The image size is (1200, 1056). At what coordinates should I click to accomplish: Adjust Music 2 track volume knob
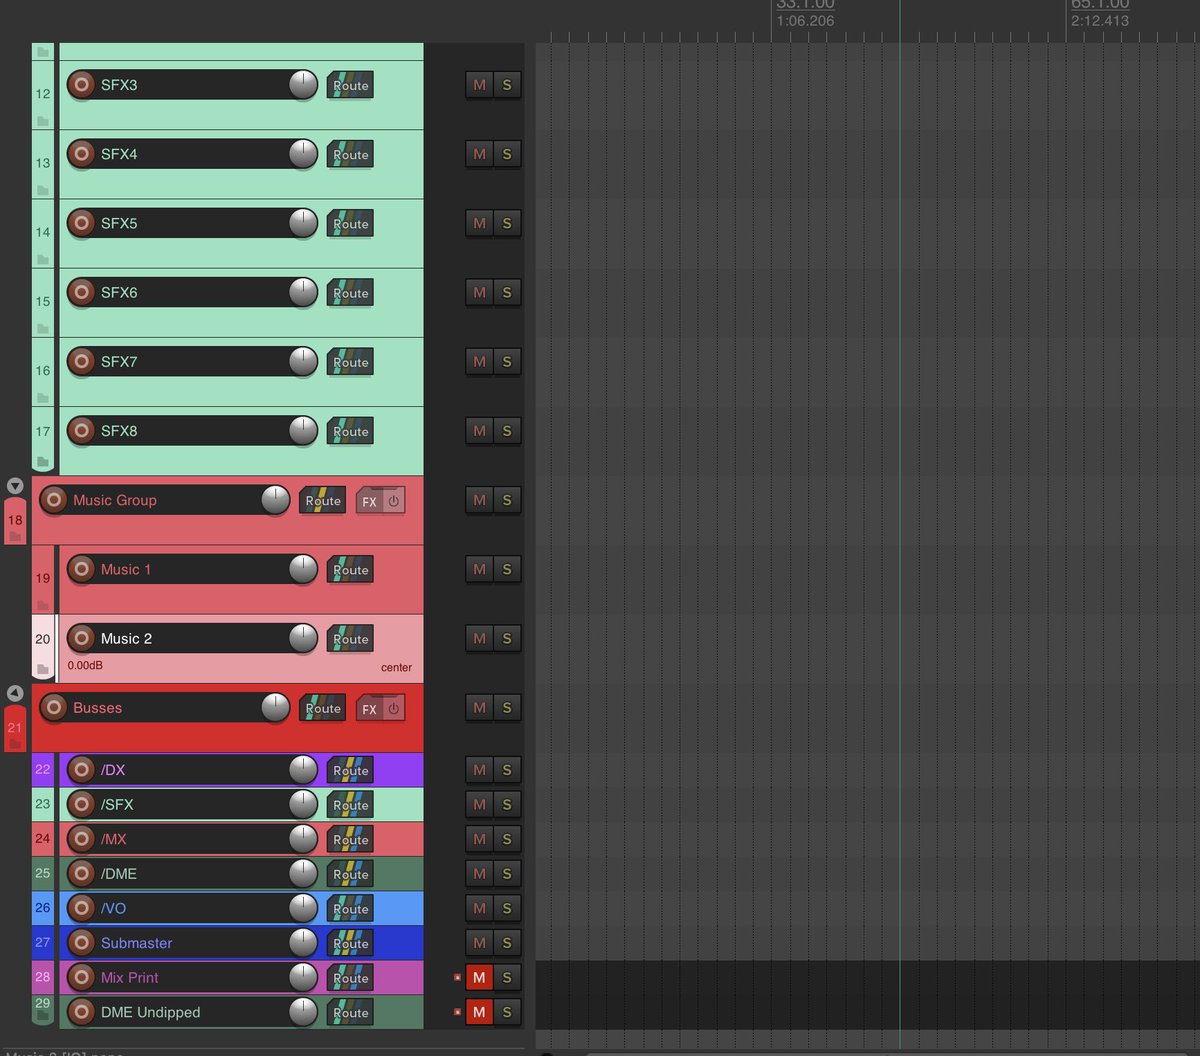pyautogui.click(x=303, y=638)
